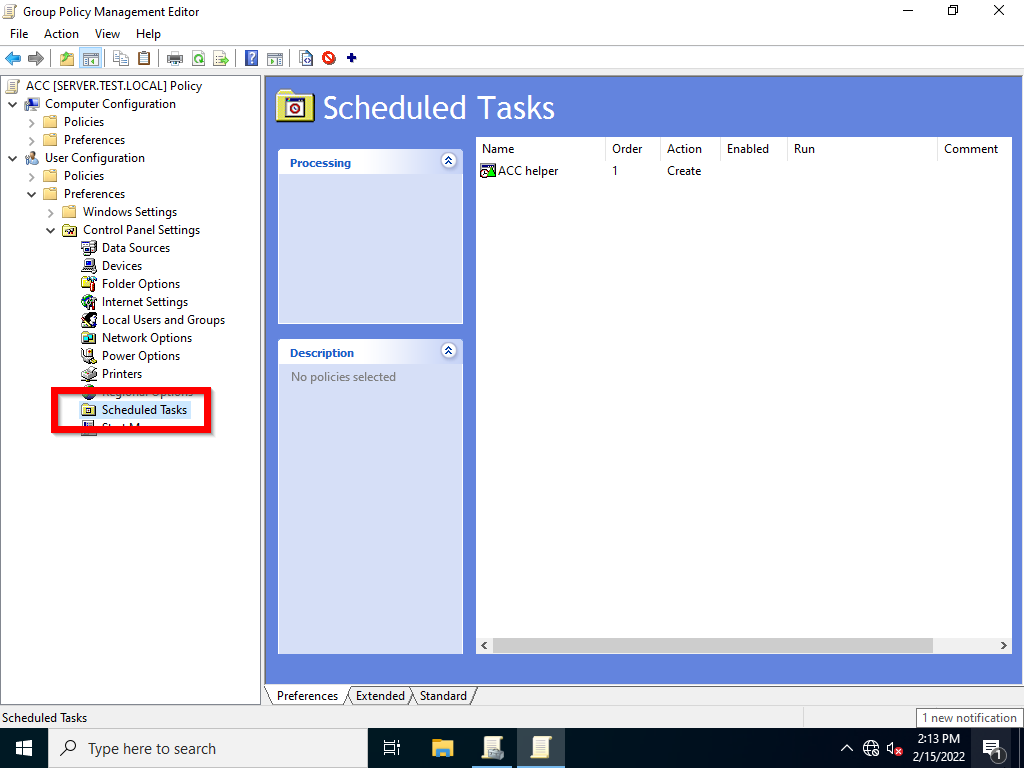Screen dimensions: 1024x768
Task: Expand Preferences under Computer Configuration
Action: [31, 140]
